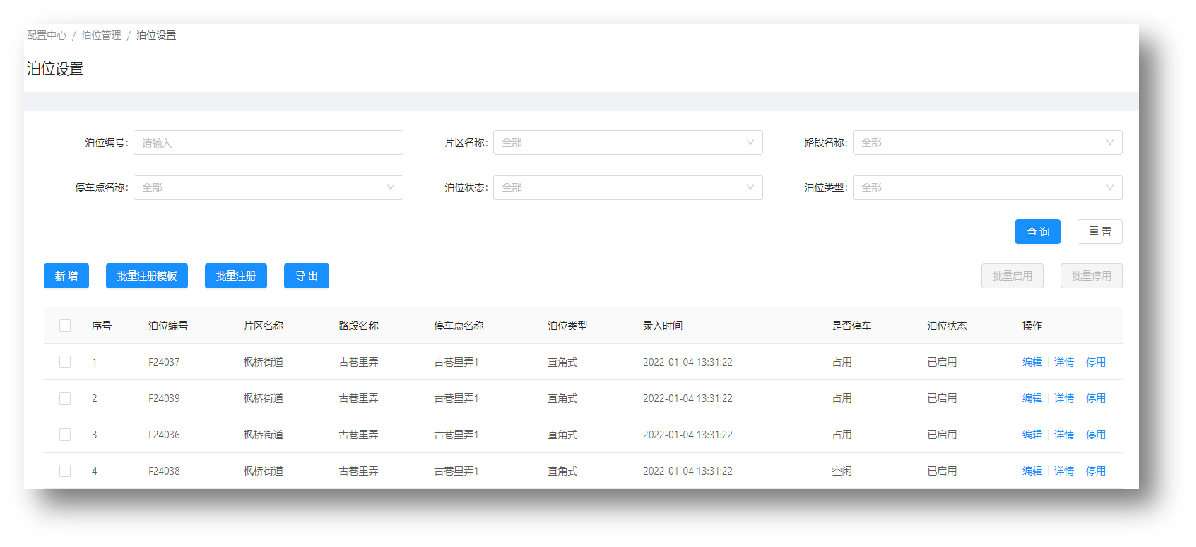Download via the 批量注册模板 button

point(147,276)
